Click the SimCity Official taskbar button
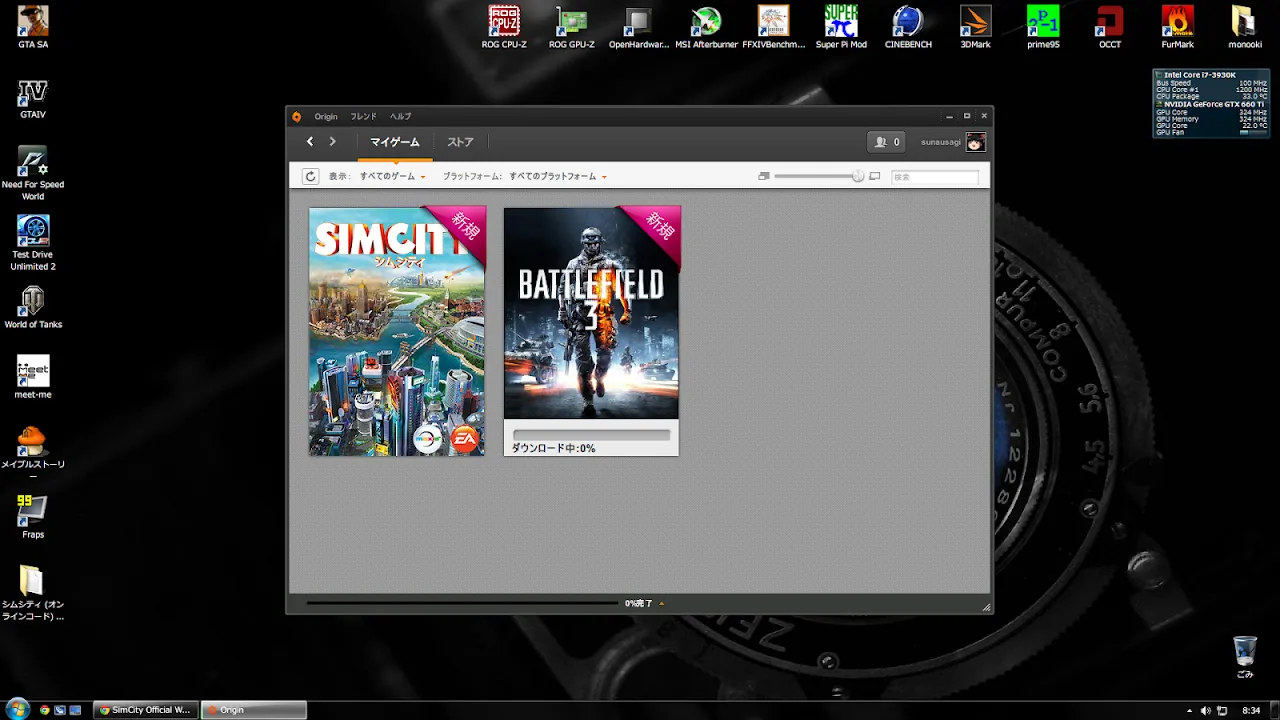1280x720 pixels. (146, 710)
